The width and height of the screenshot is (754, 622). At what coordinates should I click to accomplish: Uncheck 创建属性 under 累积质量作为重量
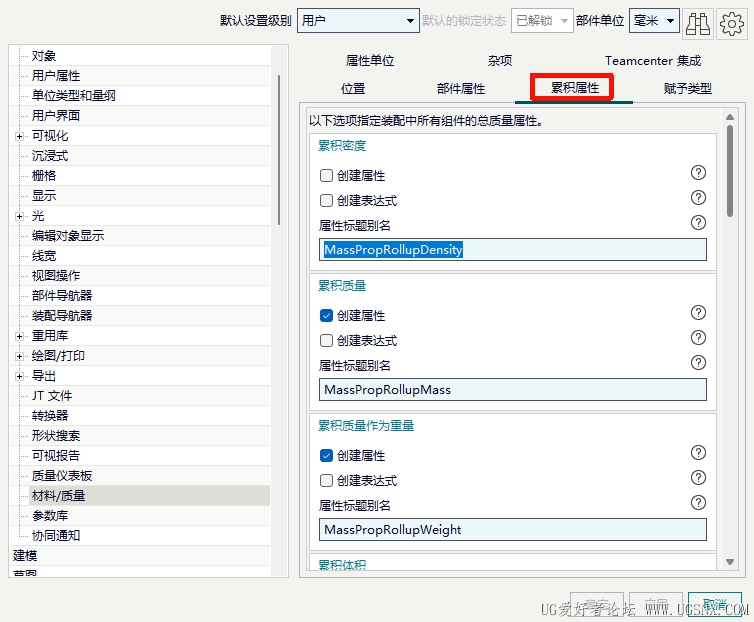coord(326,456)
